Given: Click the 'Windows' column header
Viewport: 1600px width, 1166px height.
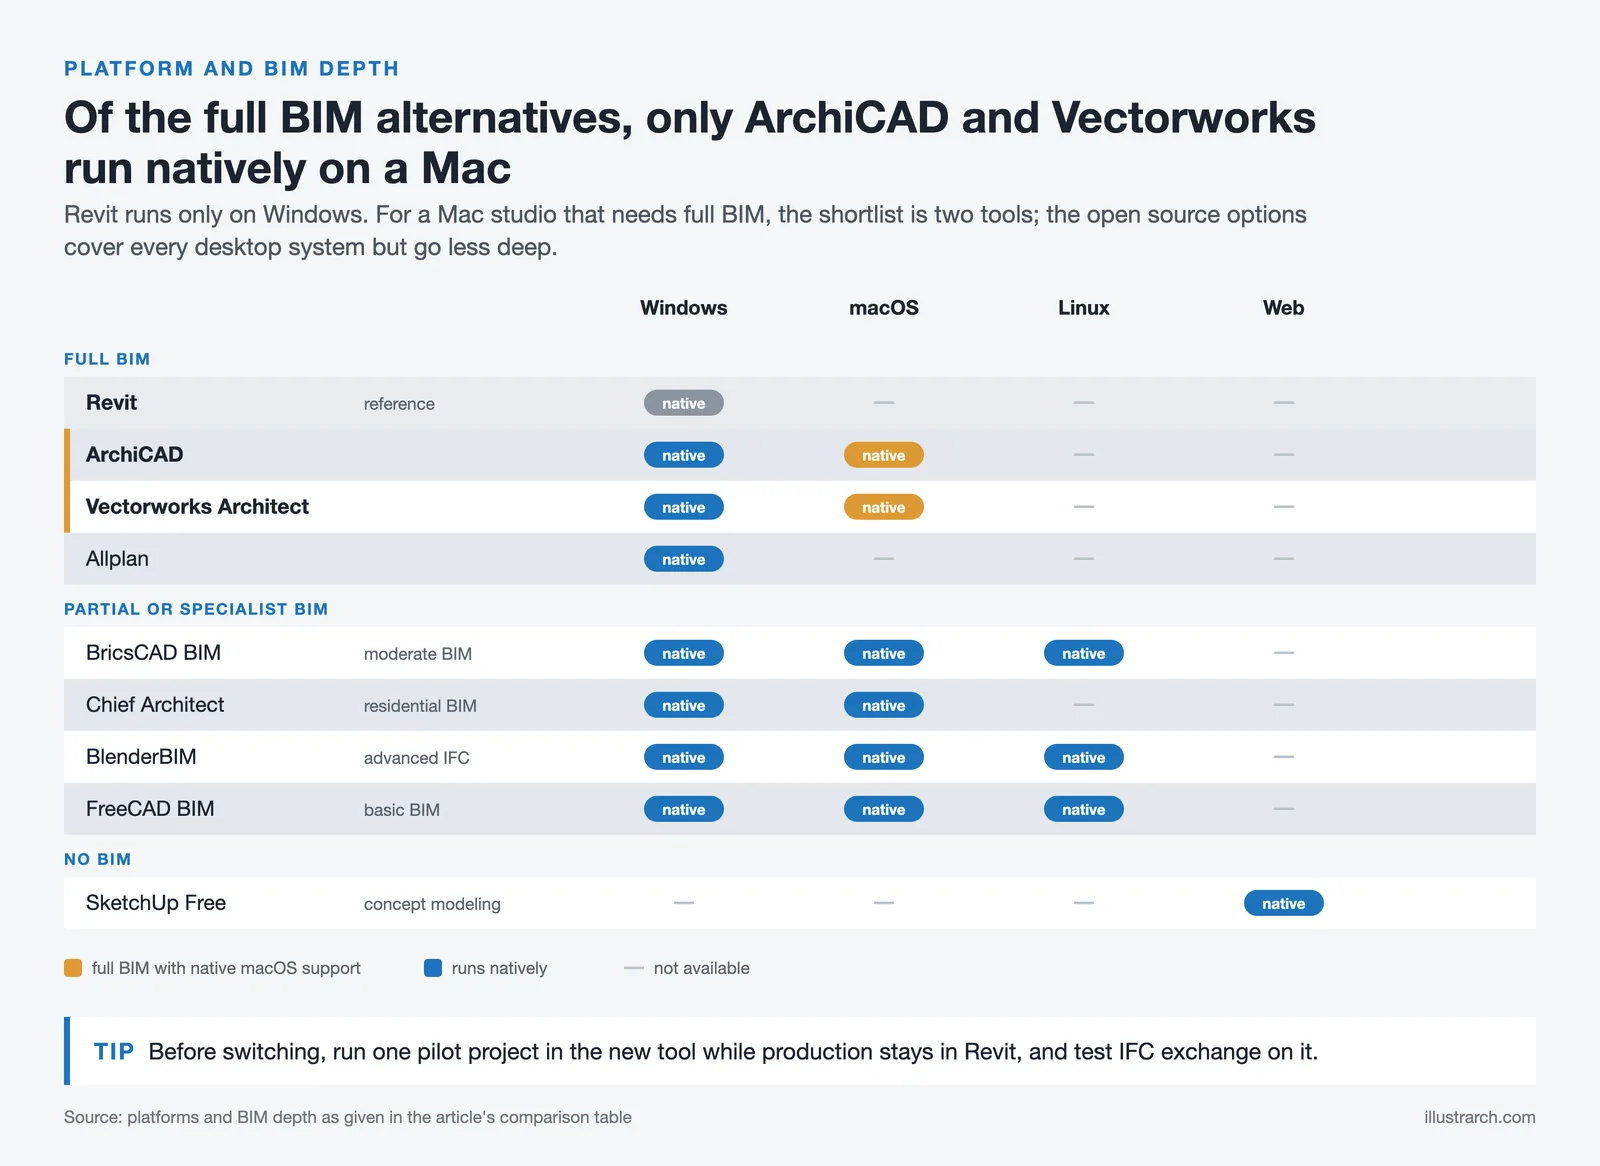Looking at the screenshot, I should pyautogui.click(x=684, y=308).
